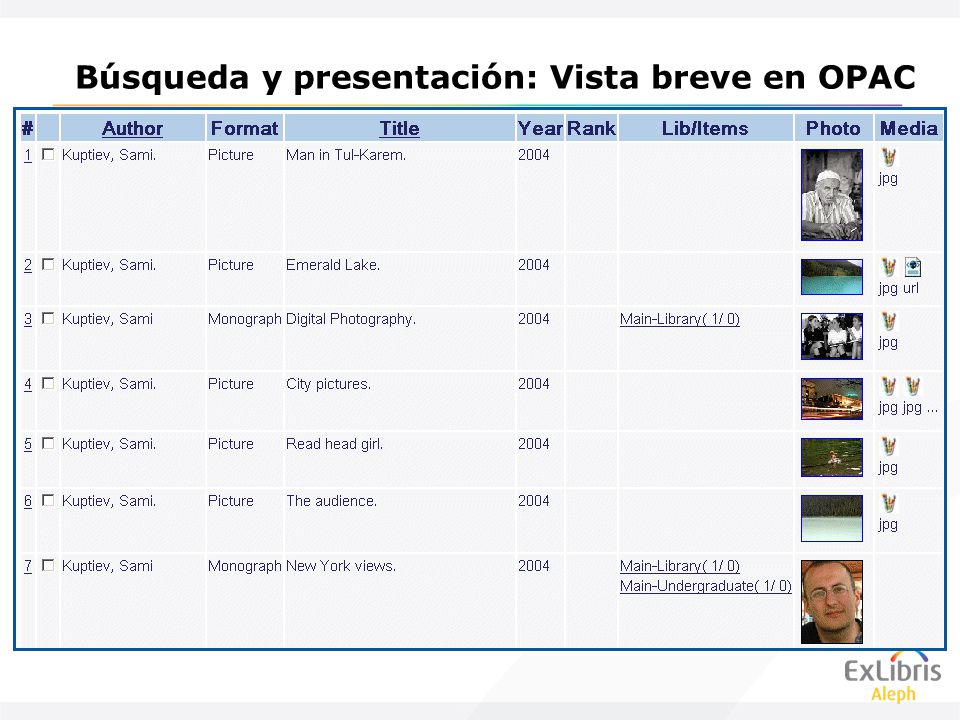960x720 pixels.
Task: Open record number 2 link
Action: [x=28, y=265]
